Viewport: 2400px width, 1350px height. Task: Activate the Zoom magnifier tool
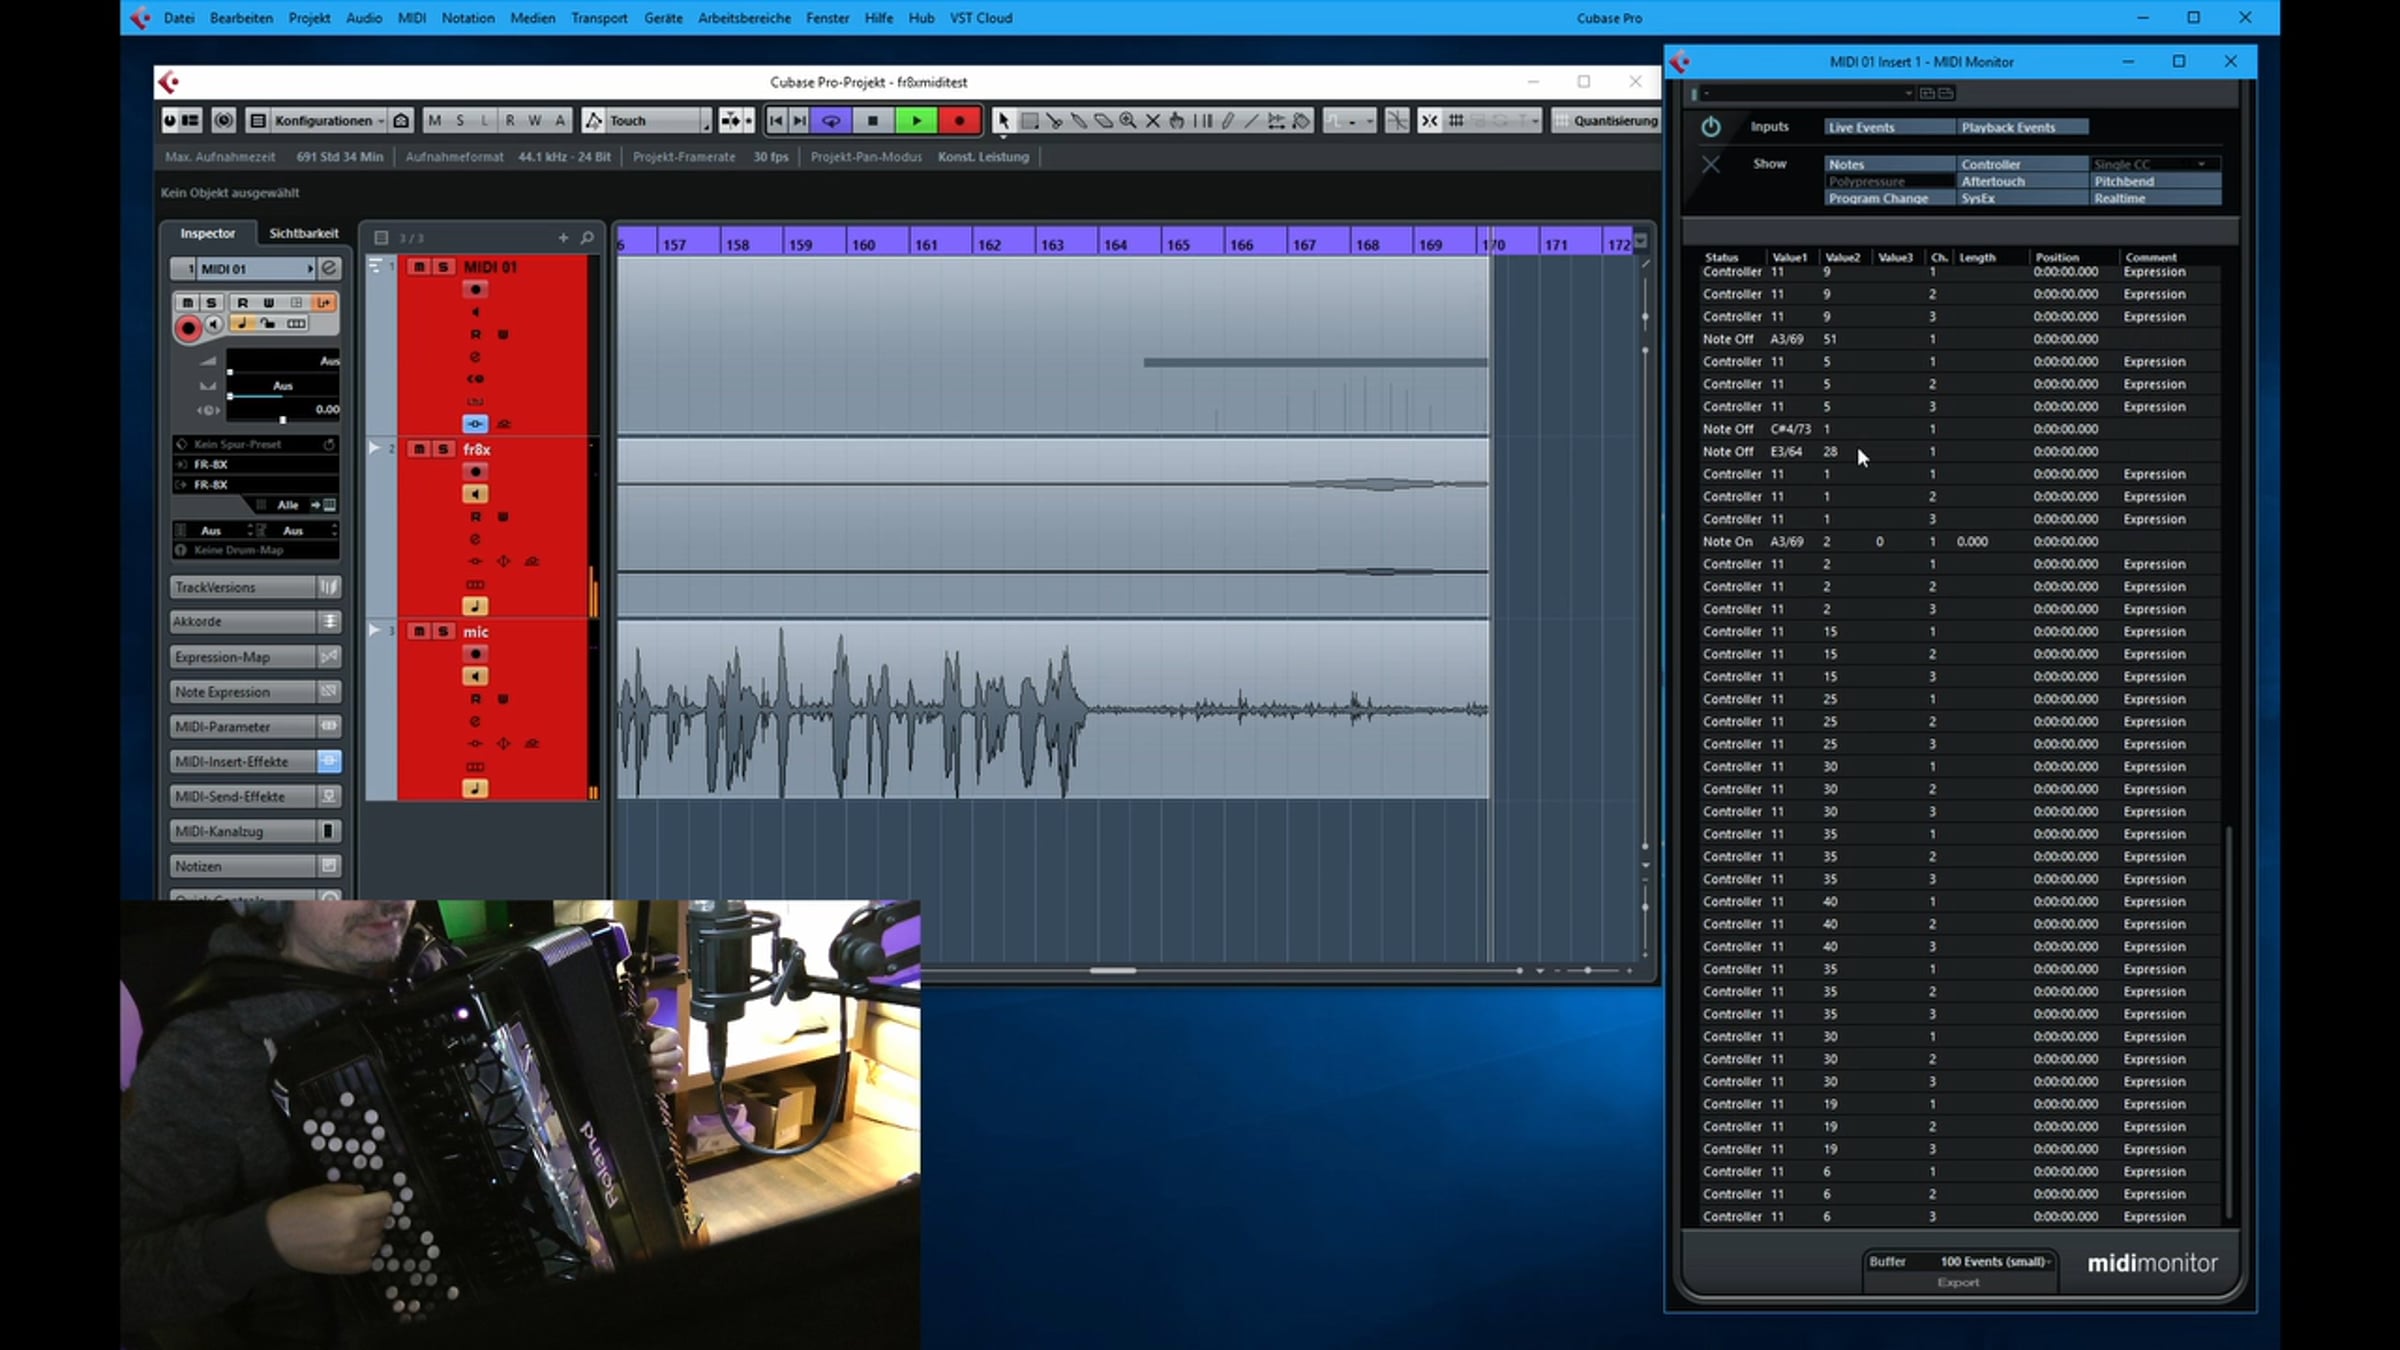coord(1128,121)
